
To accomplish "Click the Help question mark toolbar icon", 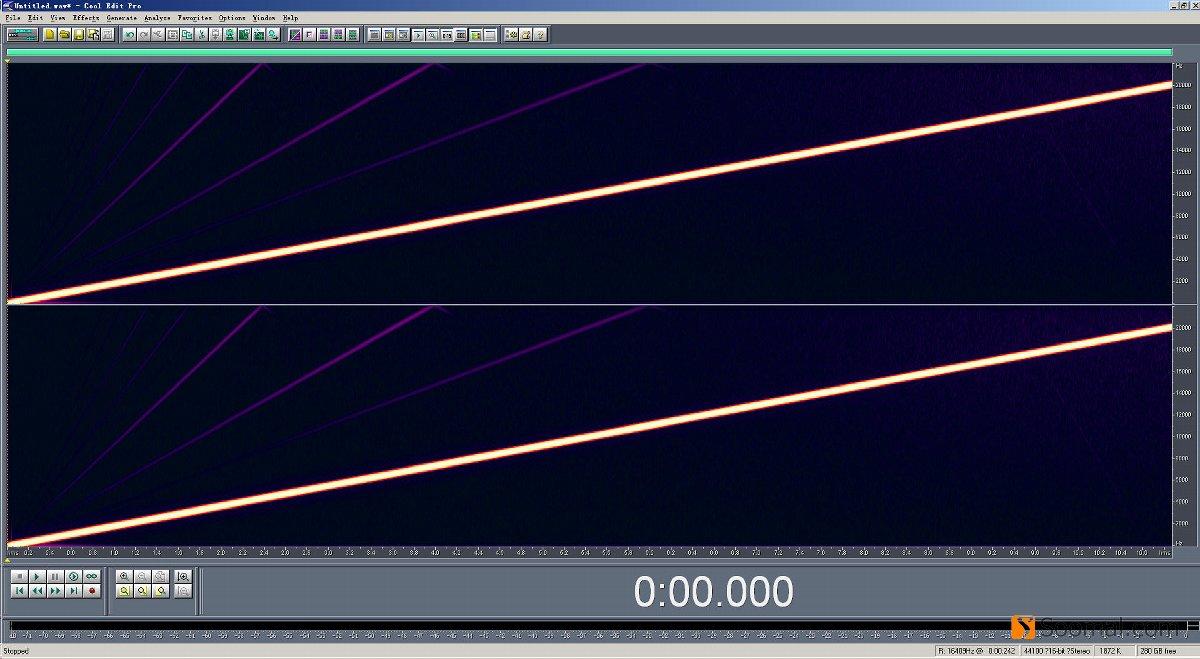I will [539, 34].
